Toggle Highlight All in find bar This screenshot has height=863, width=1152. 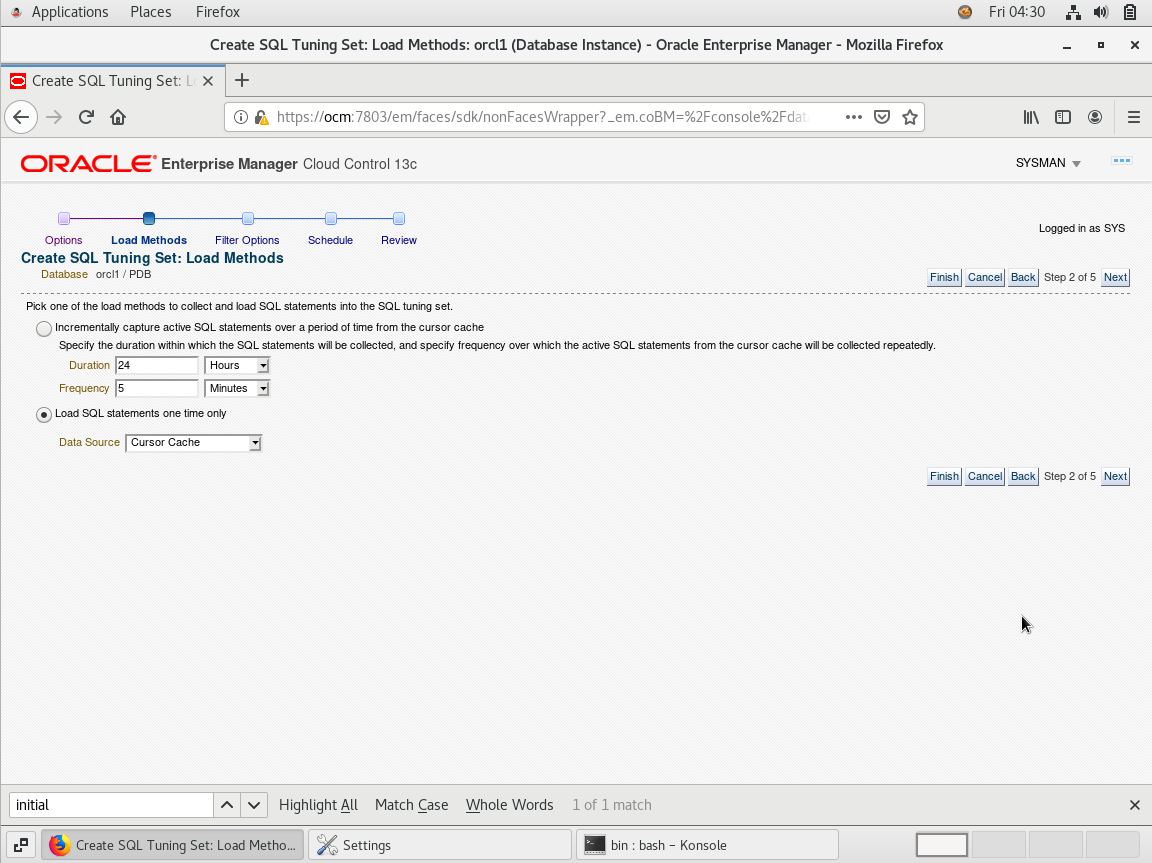pyautogui.click(x=318, y=805)
